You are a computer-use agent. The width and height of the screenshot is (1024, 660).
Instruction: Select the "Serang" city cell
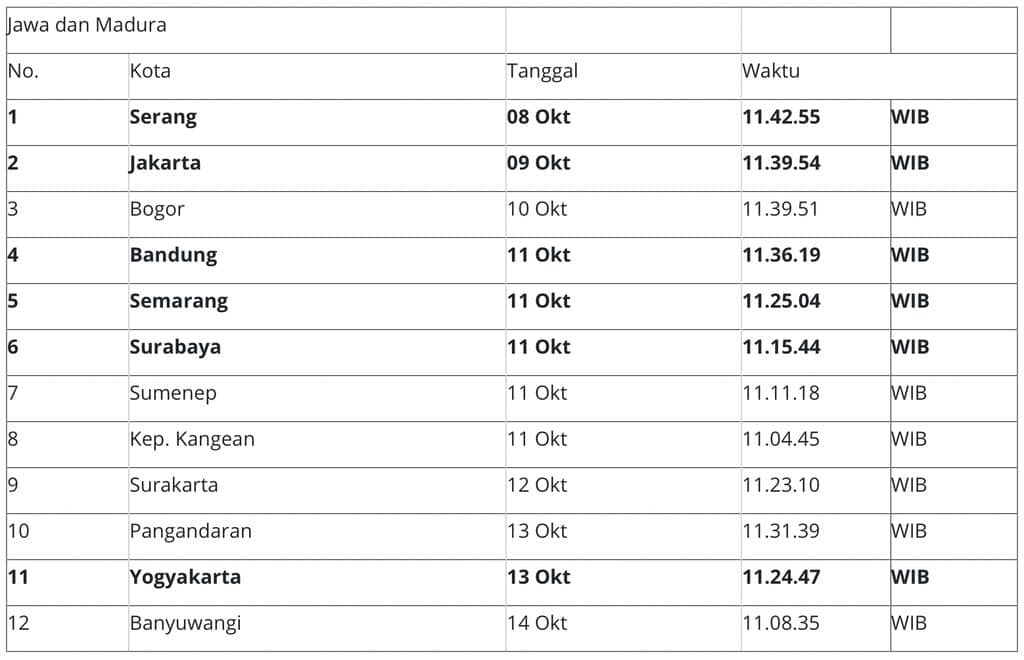(163, 117)
